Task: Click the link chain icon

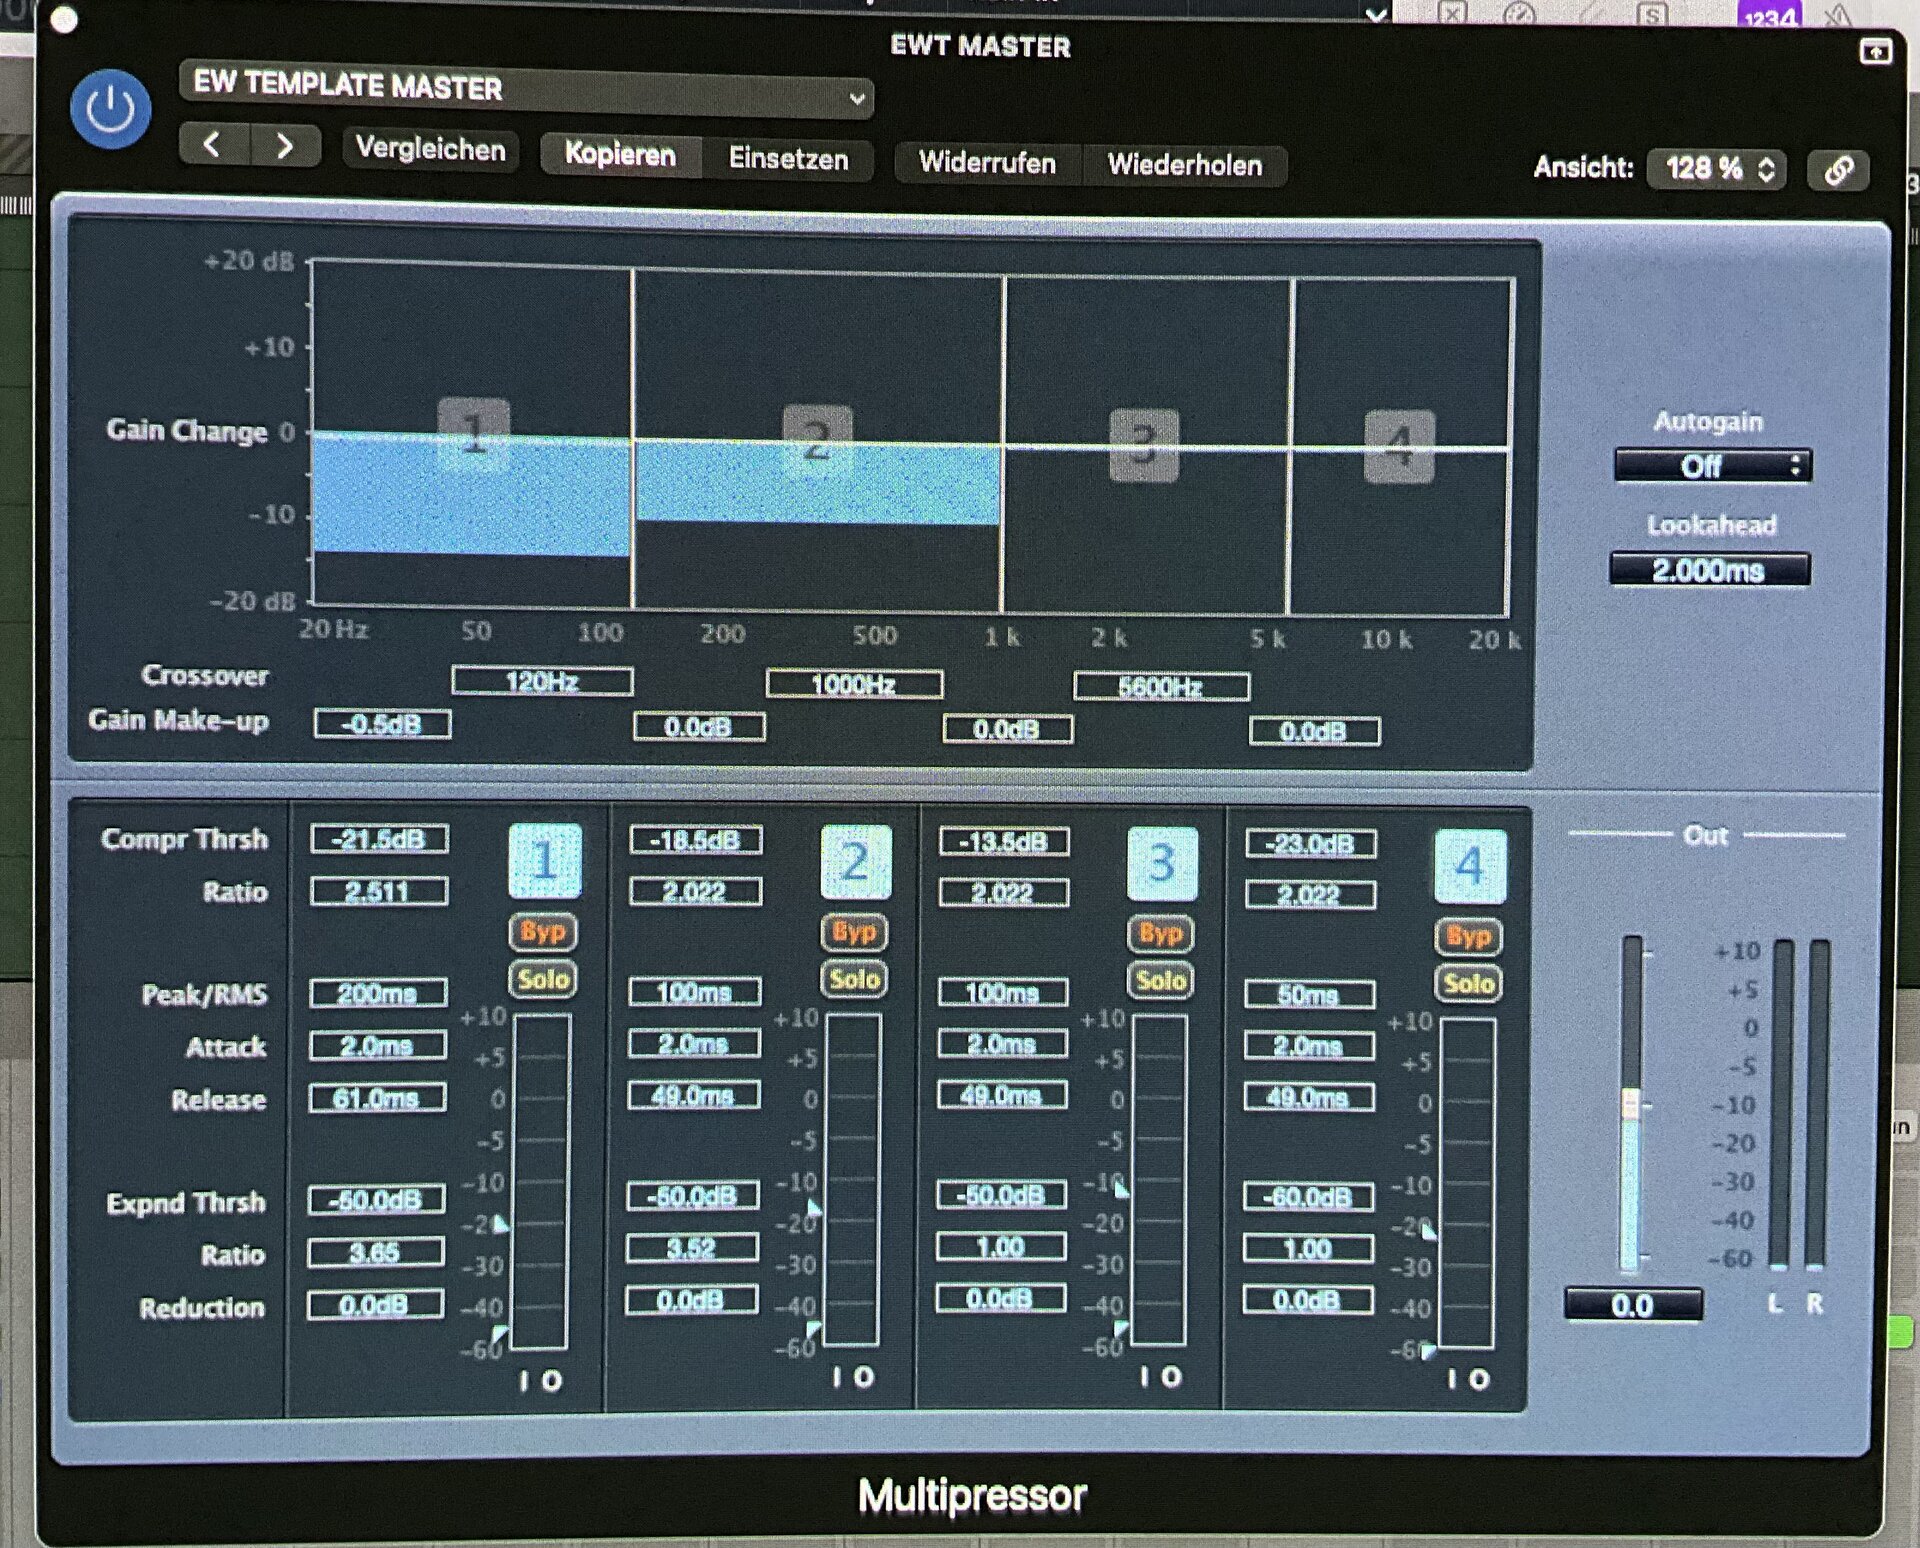Action: [1838, 170]
